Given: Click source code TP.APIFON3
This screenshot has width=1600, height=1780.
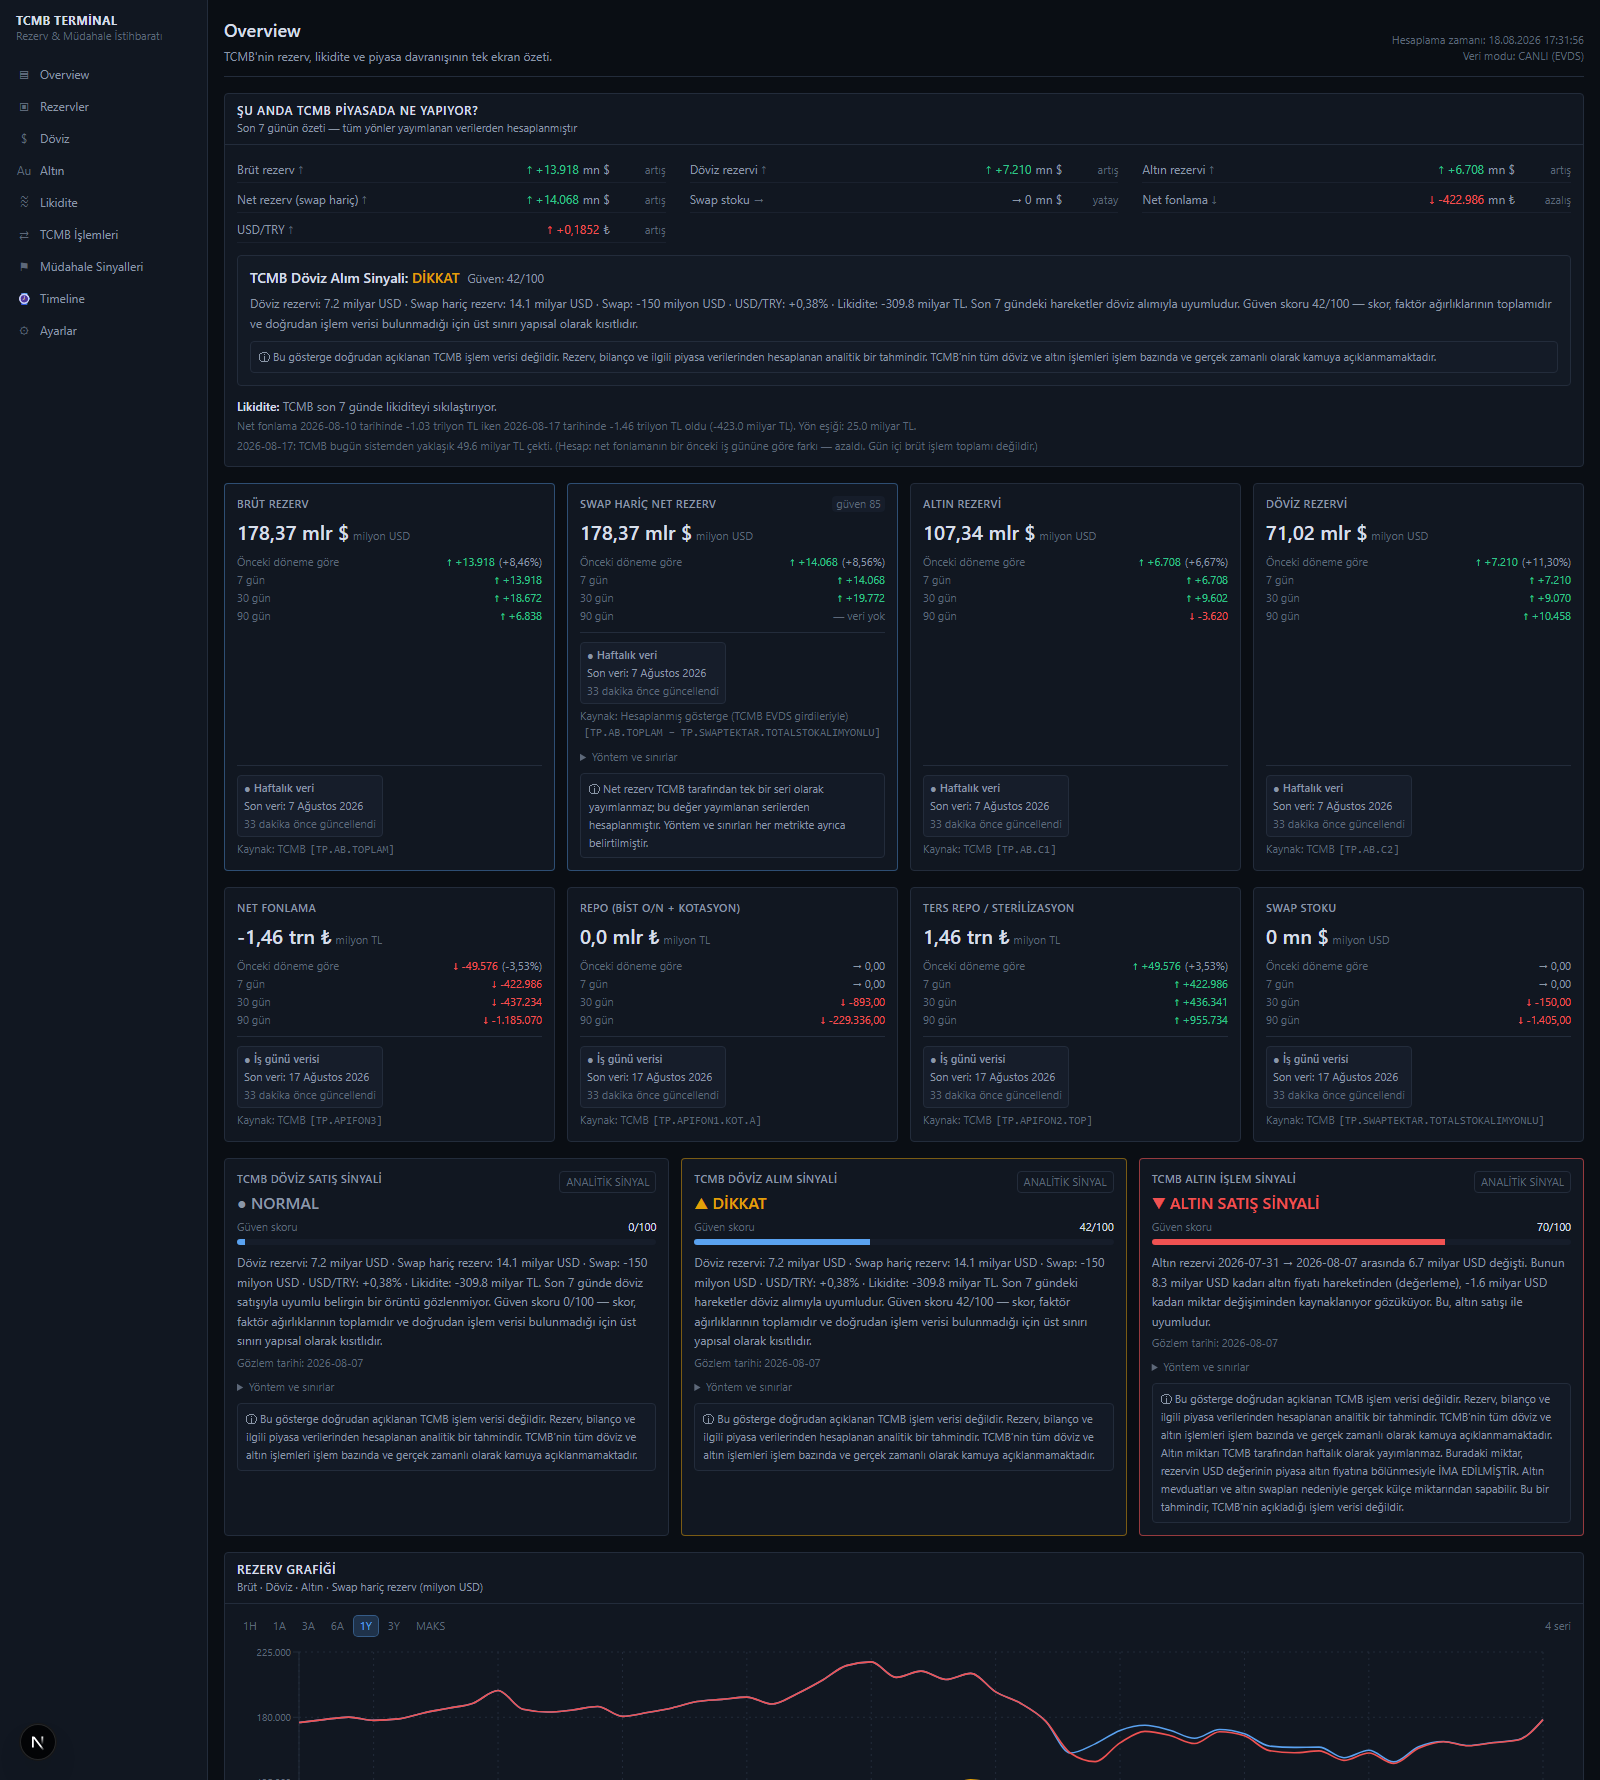Looking at the screenshot, I should (346, 1120).
